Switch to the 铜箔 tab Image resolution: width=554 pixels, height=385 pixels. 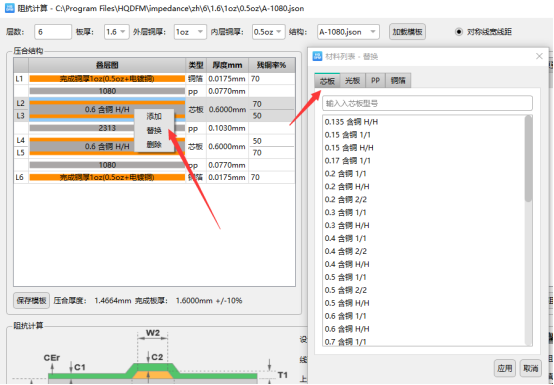(398, 81)
